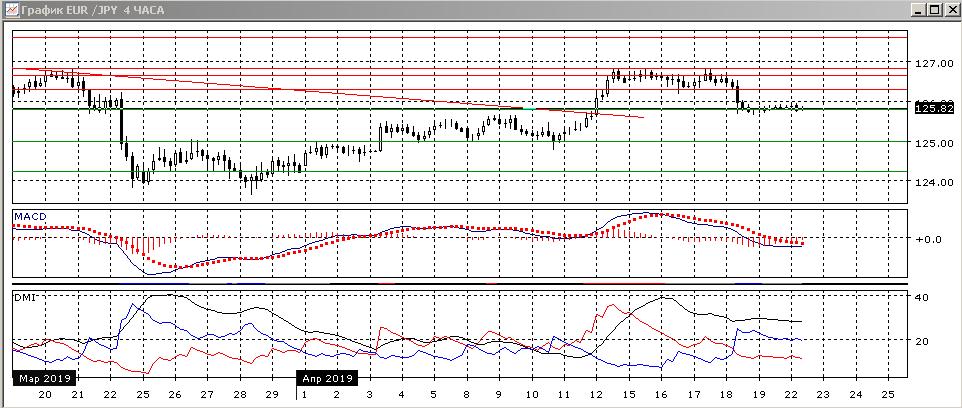Maximize the EUR/JPY chart window
962x408 pixels.
pyautogui.click(x=934, y=10)
